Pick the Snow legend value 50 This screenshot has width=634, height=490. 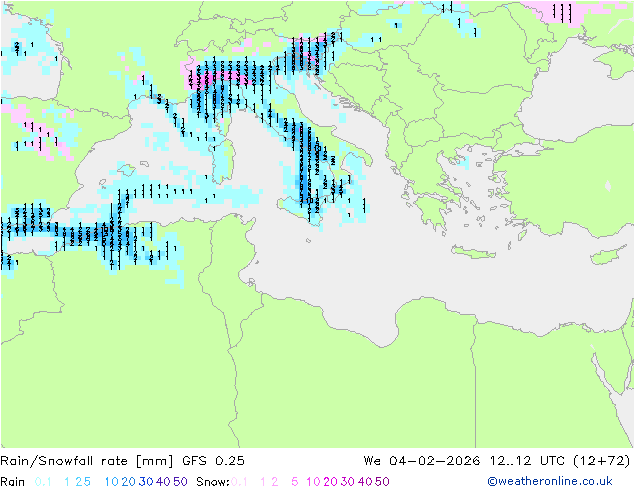(x=382, y=482)
